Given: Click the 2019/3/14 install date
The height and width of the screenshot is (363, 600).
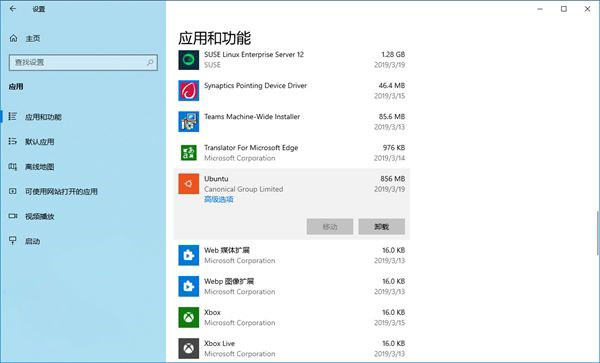Looking at the screenshot, I should pyautogui.click(x=390, y=158).
